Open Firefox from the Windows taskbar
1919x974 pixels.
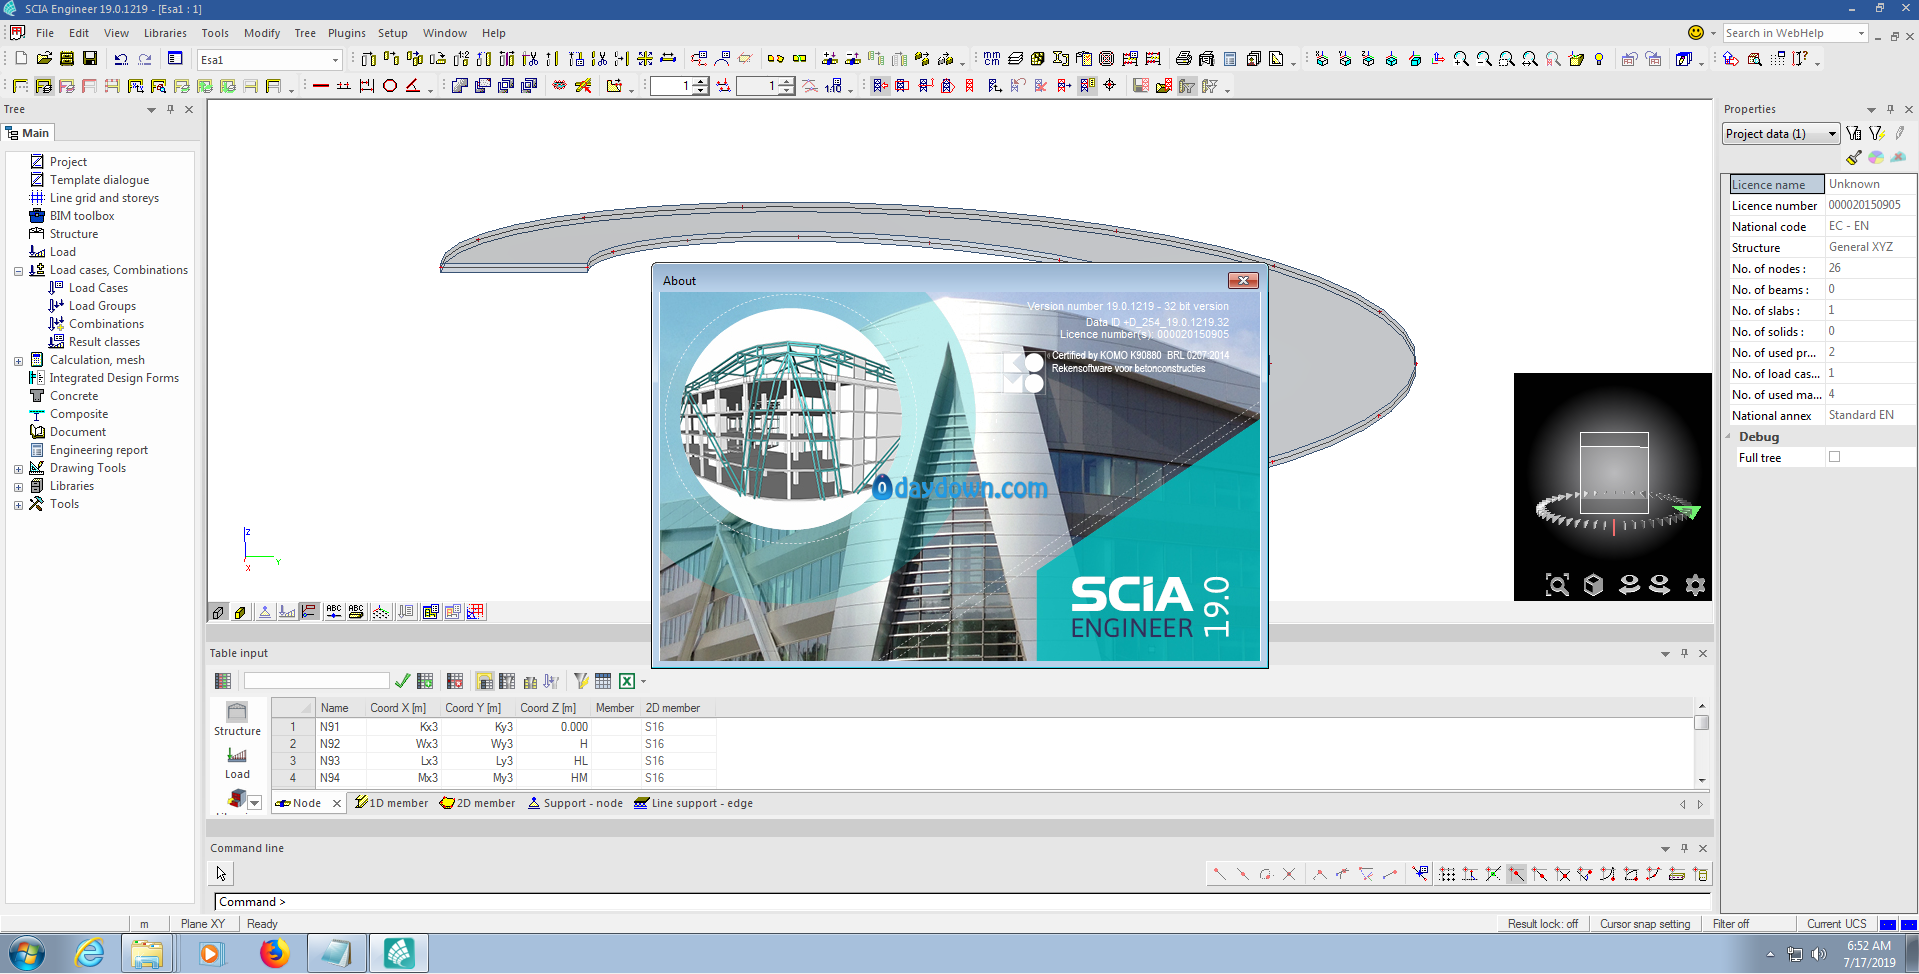[274, 953]
